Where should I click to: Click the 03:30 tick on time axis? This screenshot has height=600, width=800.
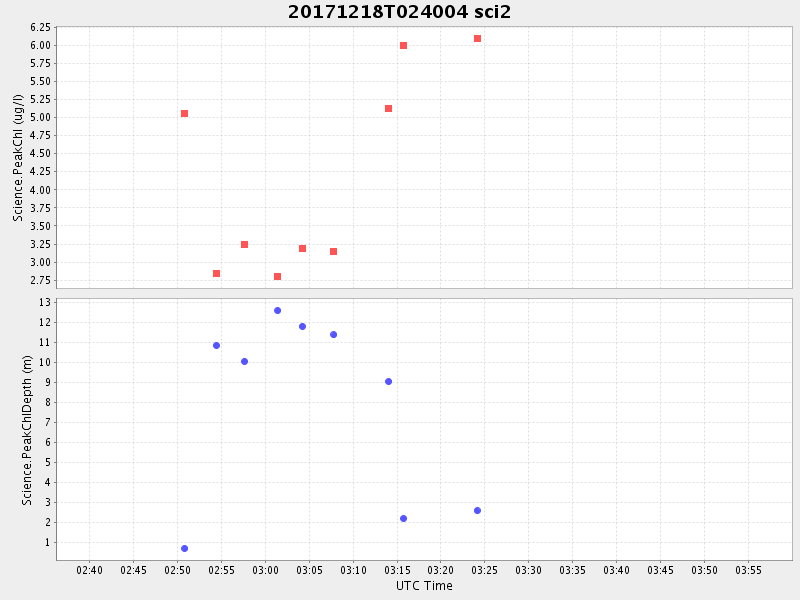click(529, 570)
